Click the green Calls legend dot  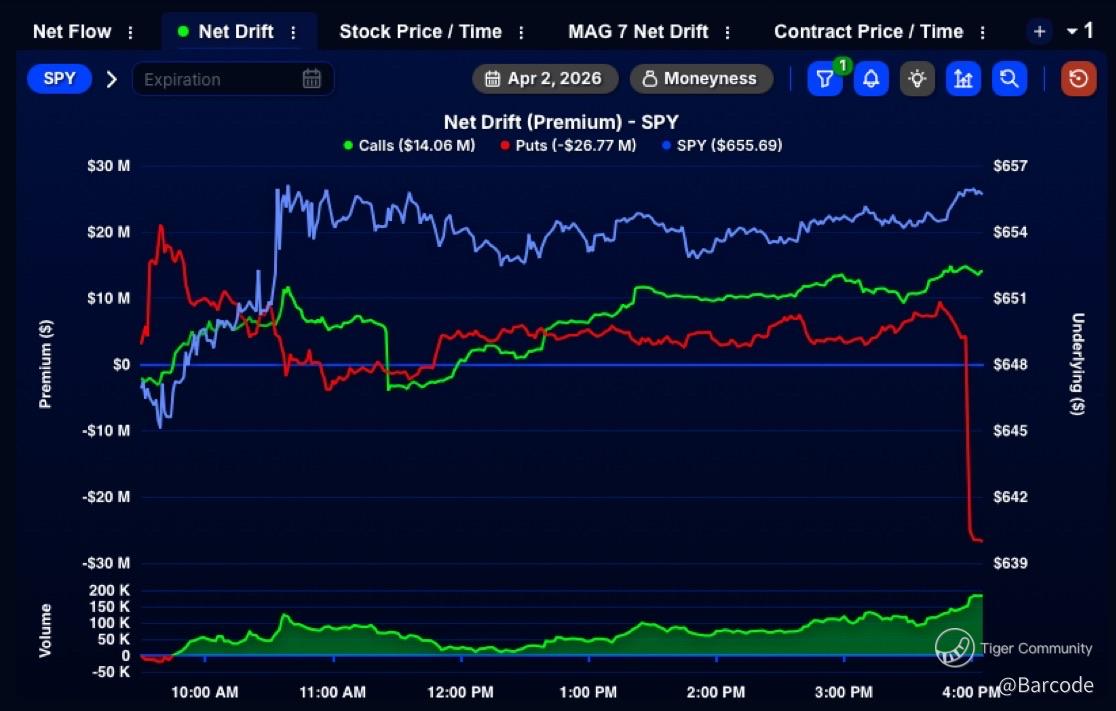pos(348,146)
